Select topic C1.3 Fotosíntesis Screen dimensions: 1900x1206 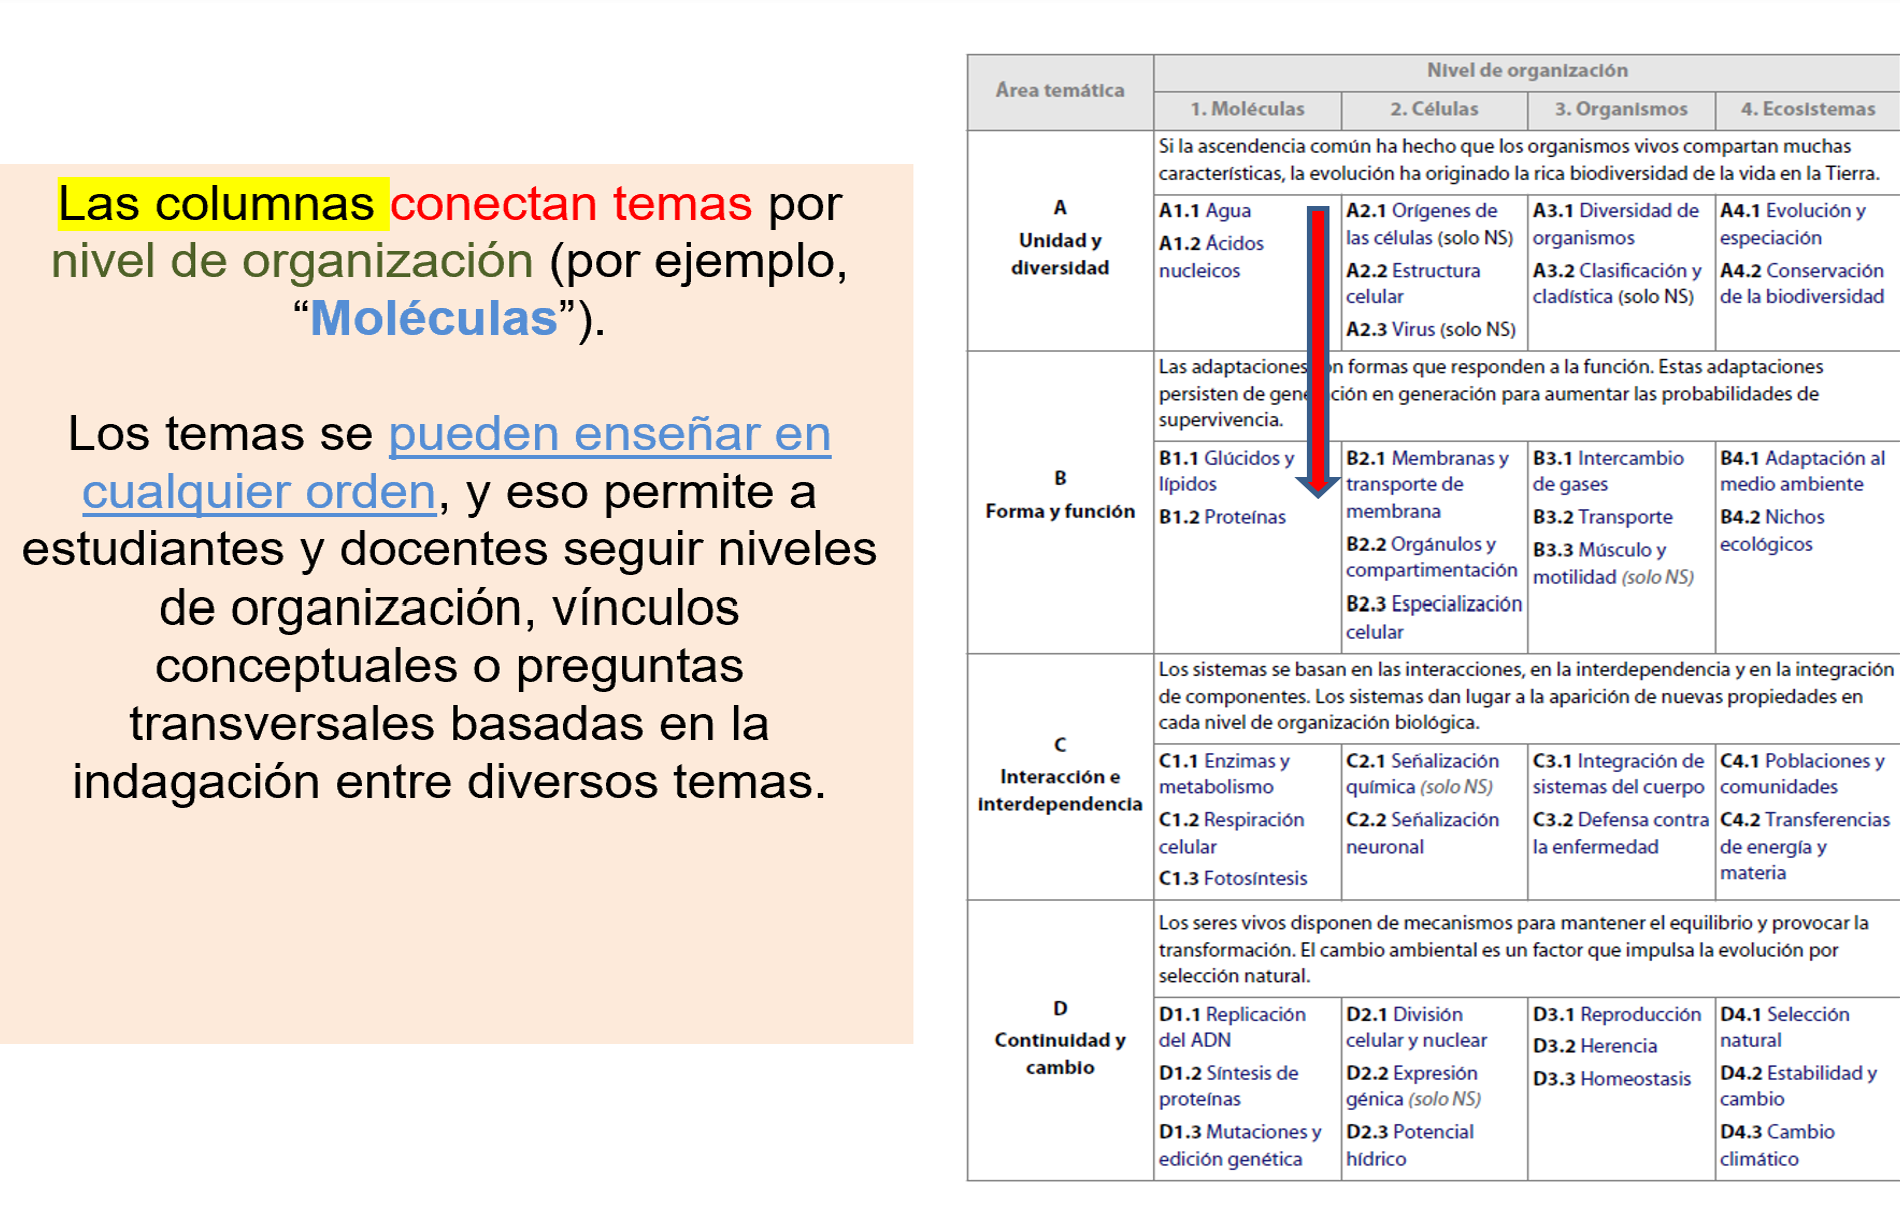click(1232, 878)
